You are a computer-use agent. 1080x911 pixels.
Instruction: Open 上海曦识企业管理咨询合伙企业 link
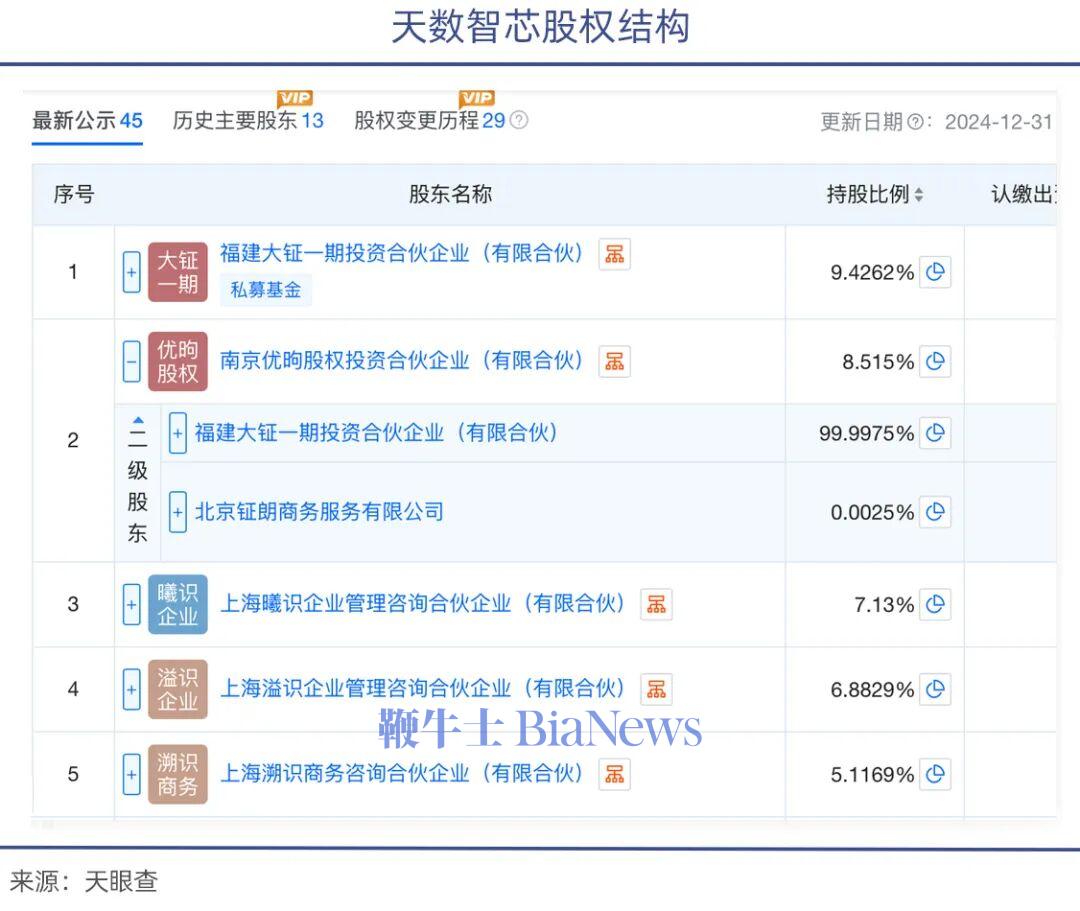[422, 604]
